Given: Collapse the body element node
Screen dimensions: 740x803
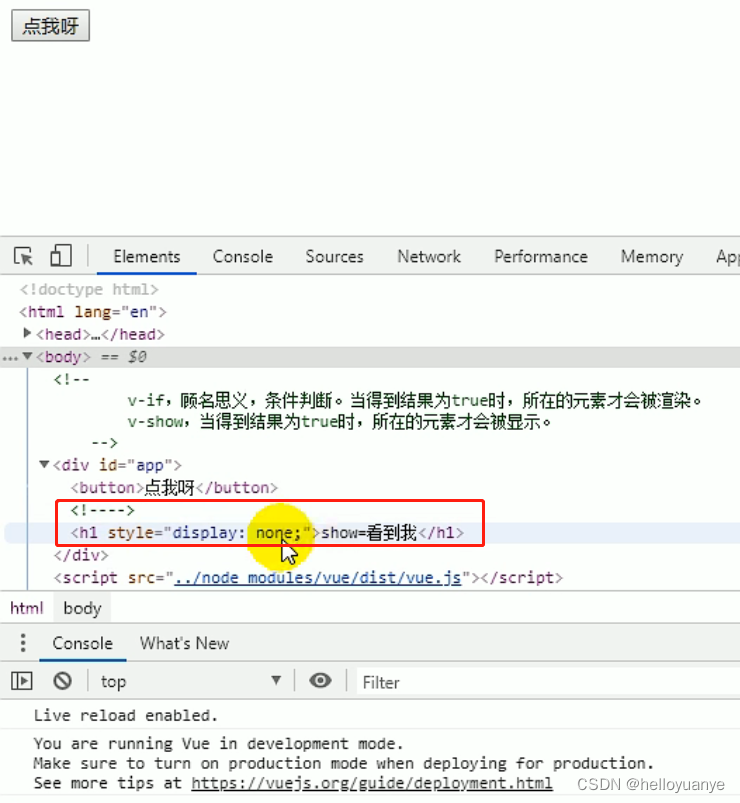Looking at the screenshot, I should 28,356.
